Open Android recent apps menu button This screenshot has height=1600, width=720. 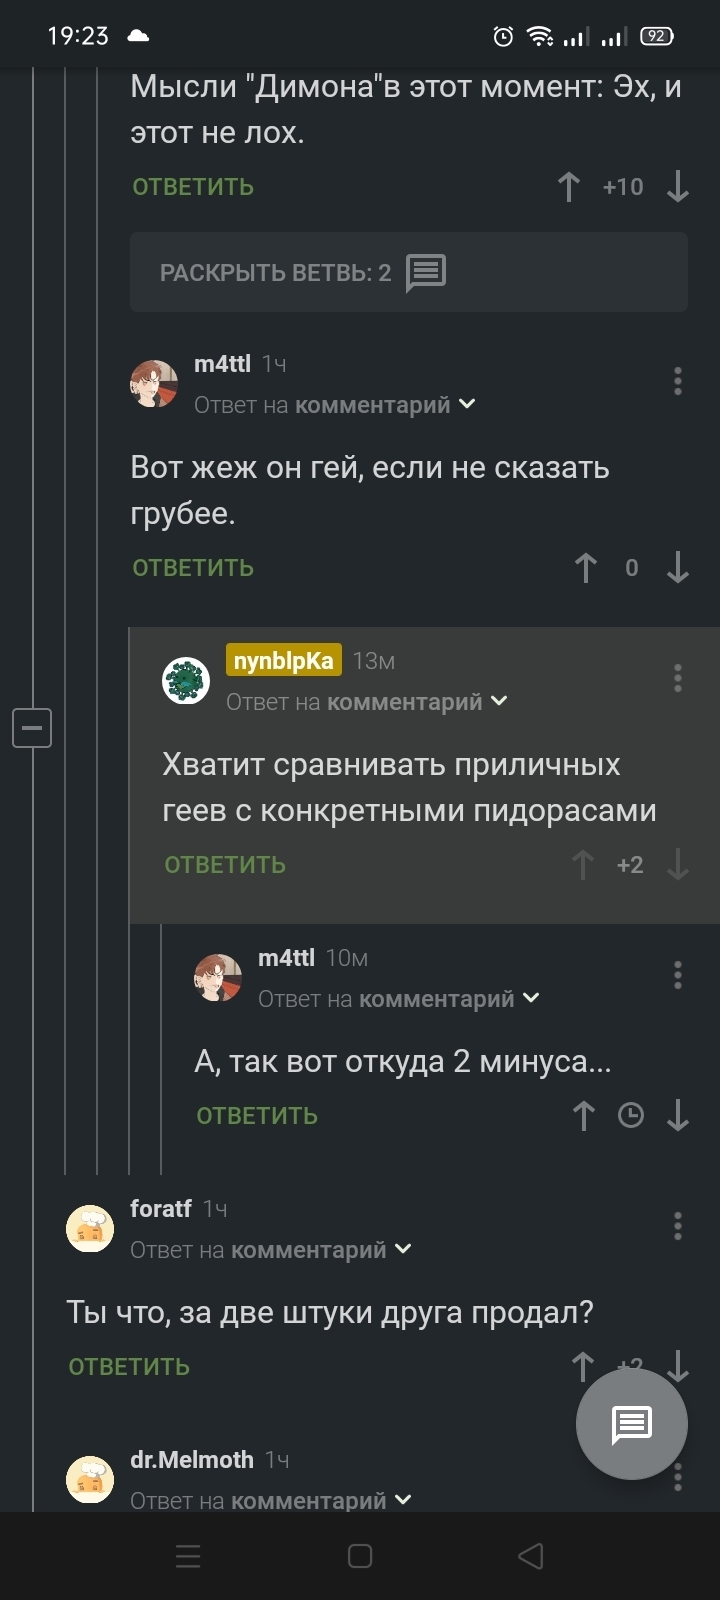(x=188, y=1556)
